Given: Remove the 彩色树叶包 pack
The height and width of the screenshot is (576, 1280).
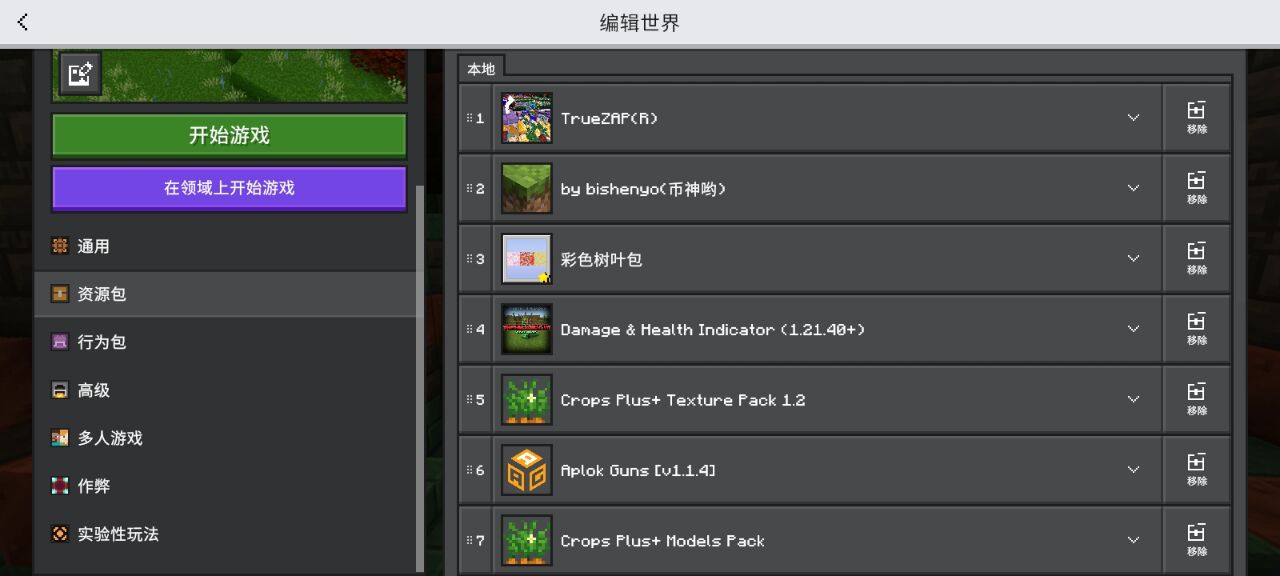Looking at the screenshot, I should pyautogui.click(x=1197, y=259).
